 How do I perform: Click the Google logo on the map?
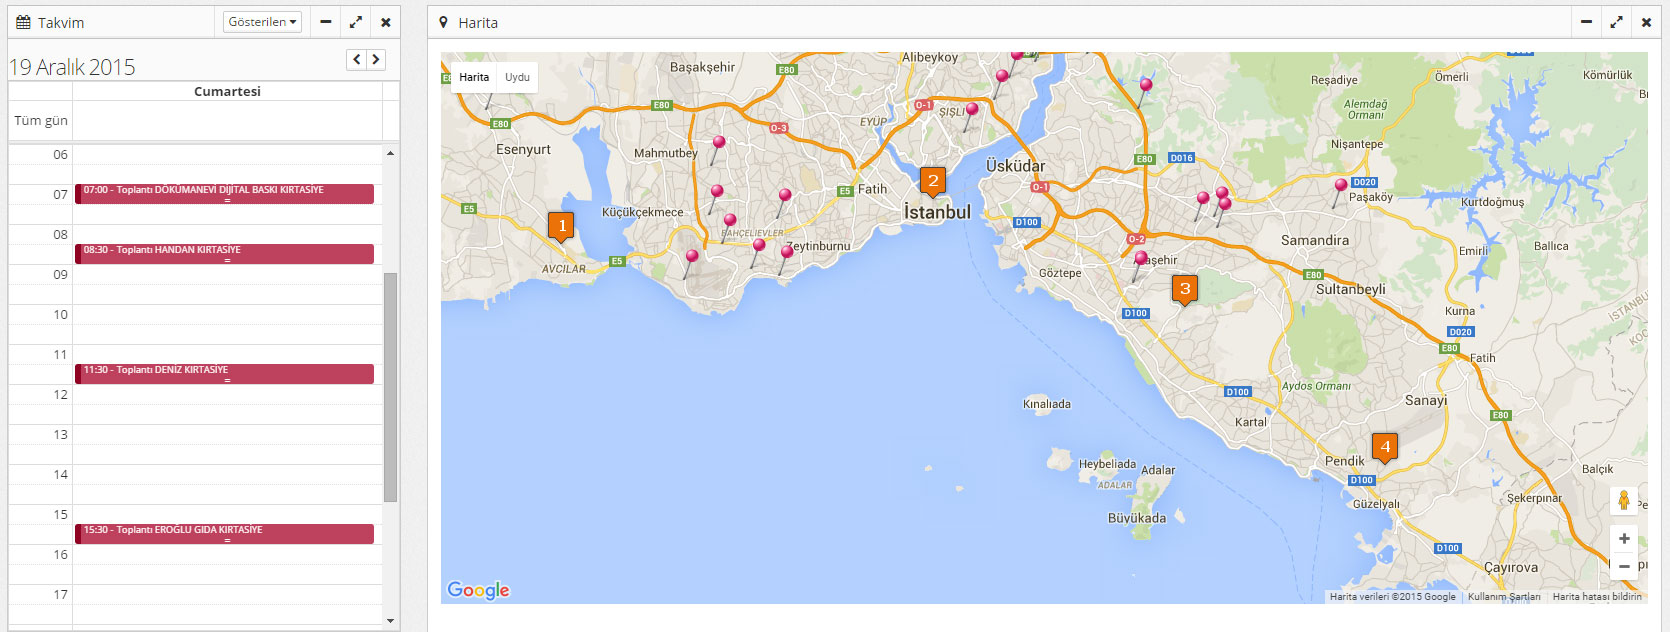pyautogui.click(x=478, y=590)
